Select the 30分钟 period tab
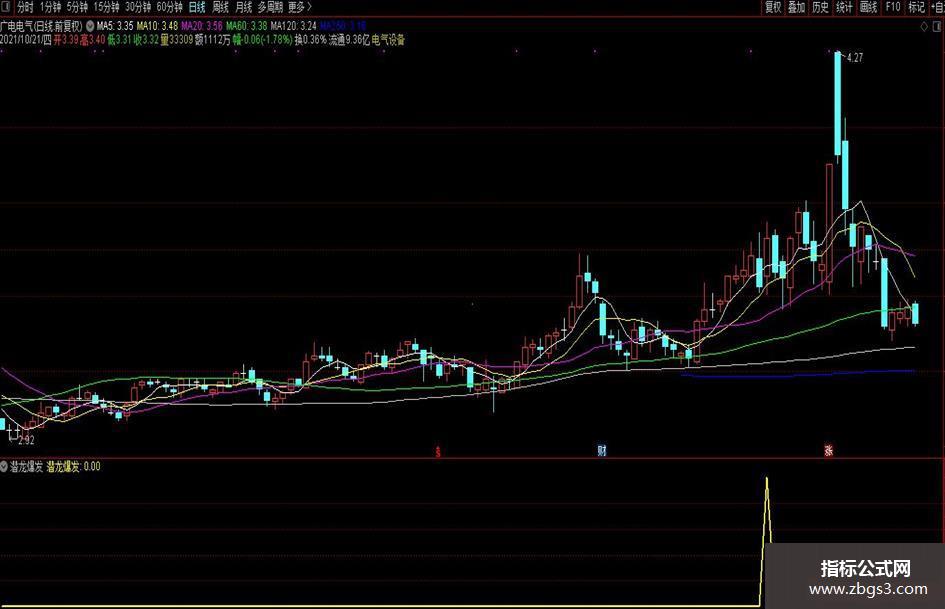The width and height of the screenshot is (945, 609). coord(138,7)
